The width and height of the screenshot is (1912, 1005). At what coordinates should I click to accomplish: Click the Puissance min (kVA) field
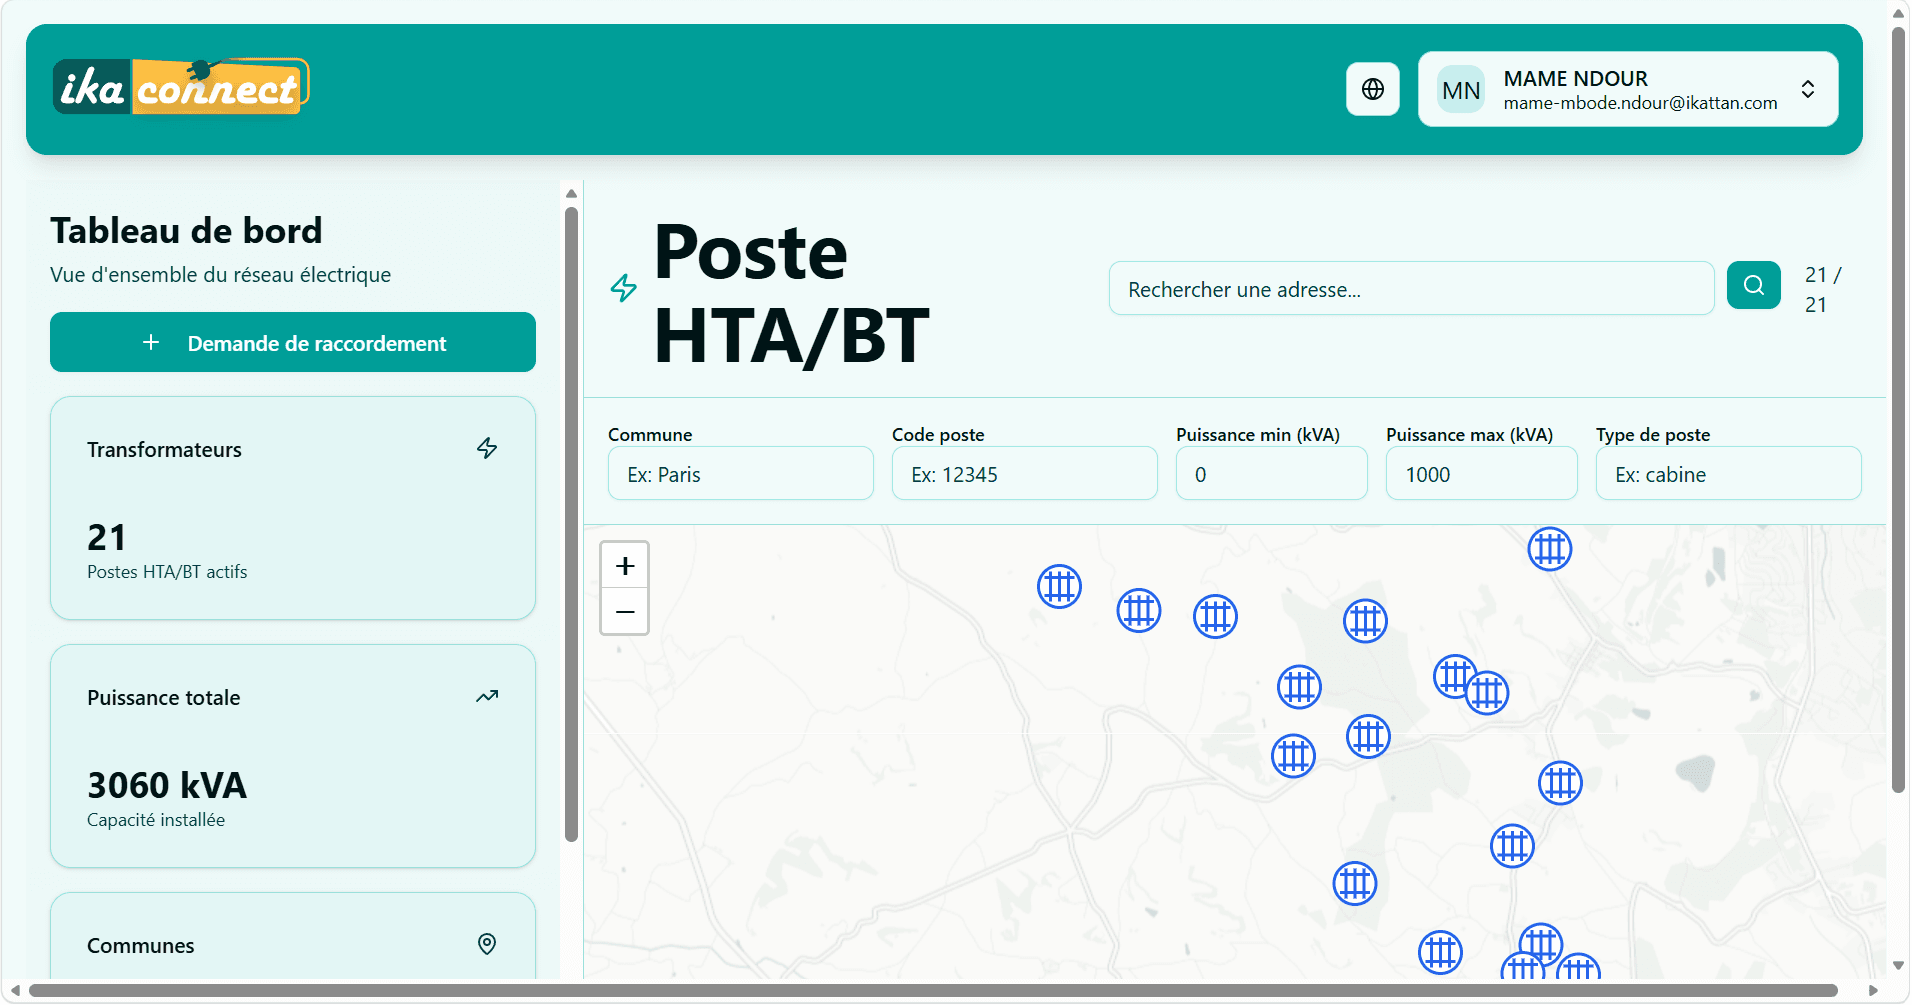[x=1271, y=474]
